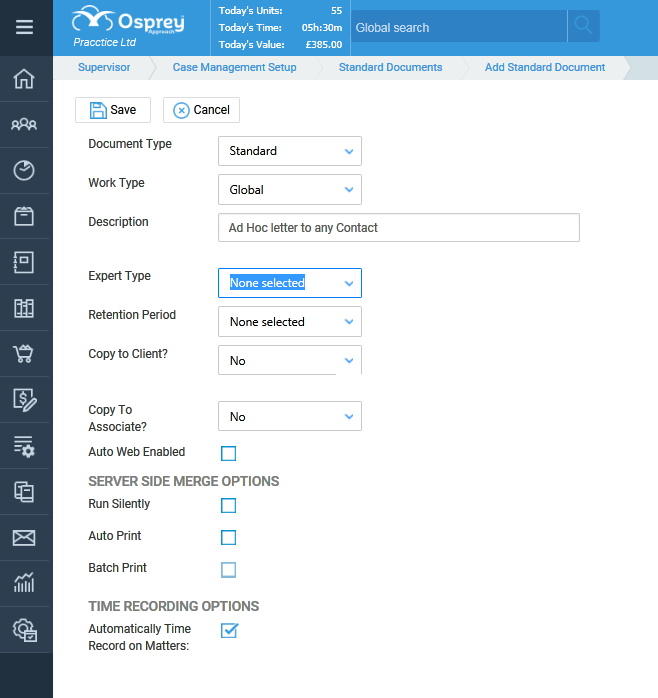Click the Description text field
The height and width of the screenshot is (698, 658).
click(x=399, y=227)
